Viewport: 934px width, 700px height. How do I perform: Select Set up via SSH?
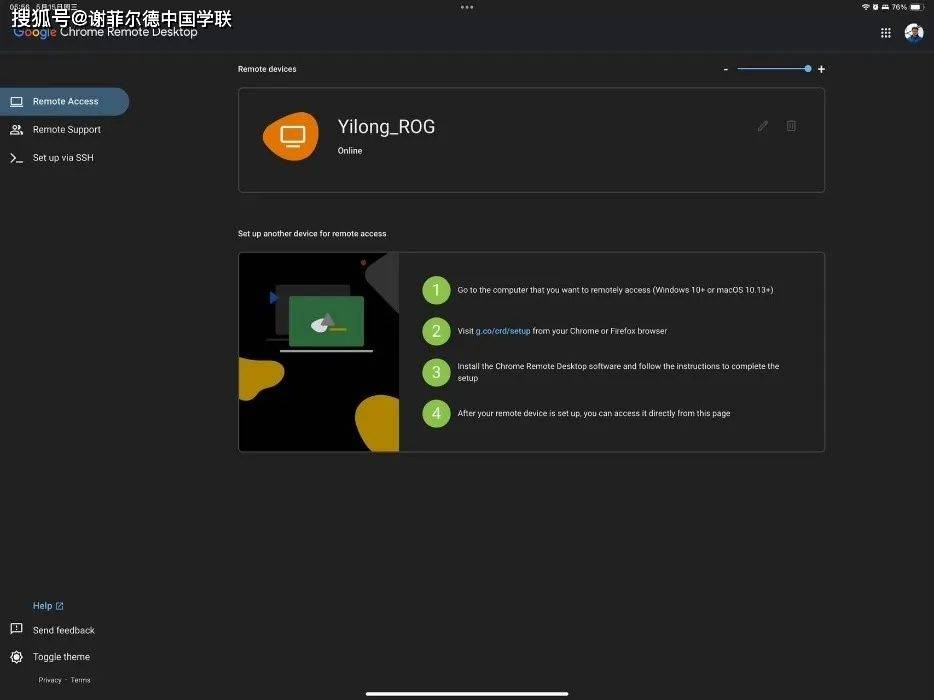point(63,157)
